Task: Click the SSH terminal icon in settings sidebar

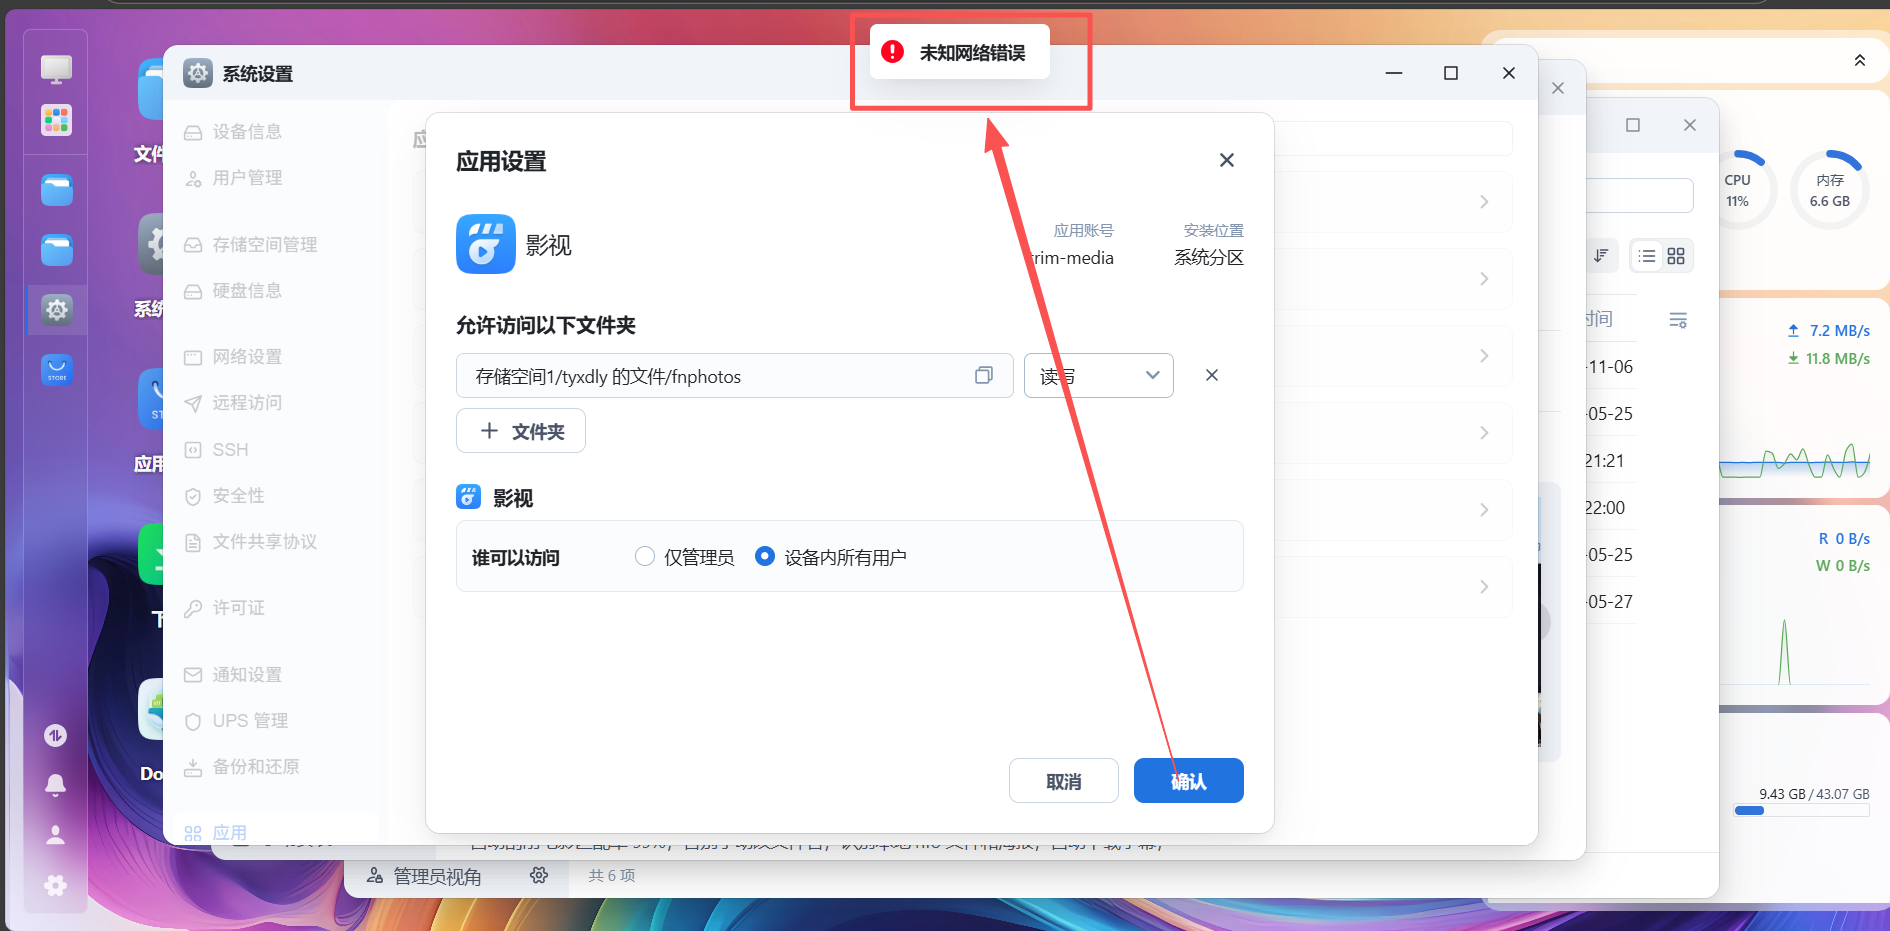Action: tap(193, 450)
